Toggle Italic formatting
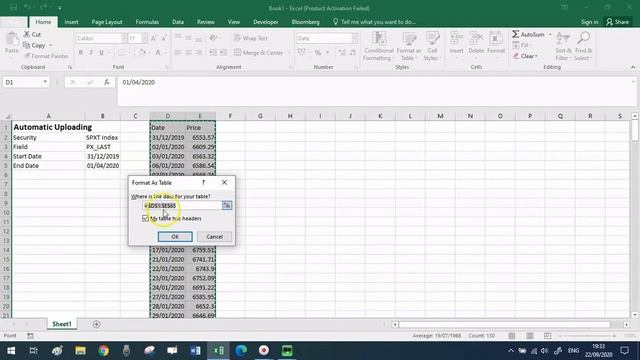The image size is (640, 360). pyautogui.click(x=91, y=53)
